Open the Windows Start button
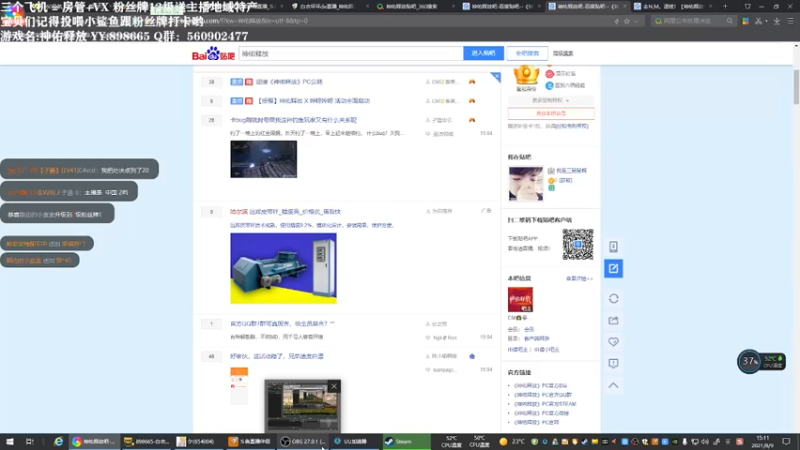Viewport: 800px width, 450px height. click(10, 441)
